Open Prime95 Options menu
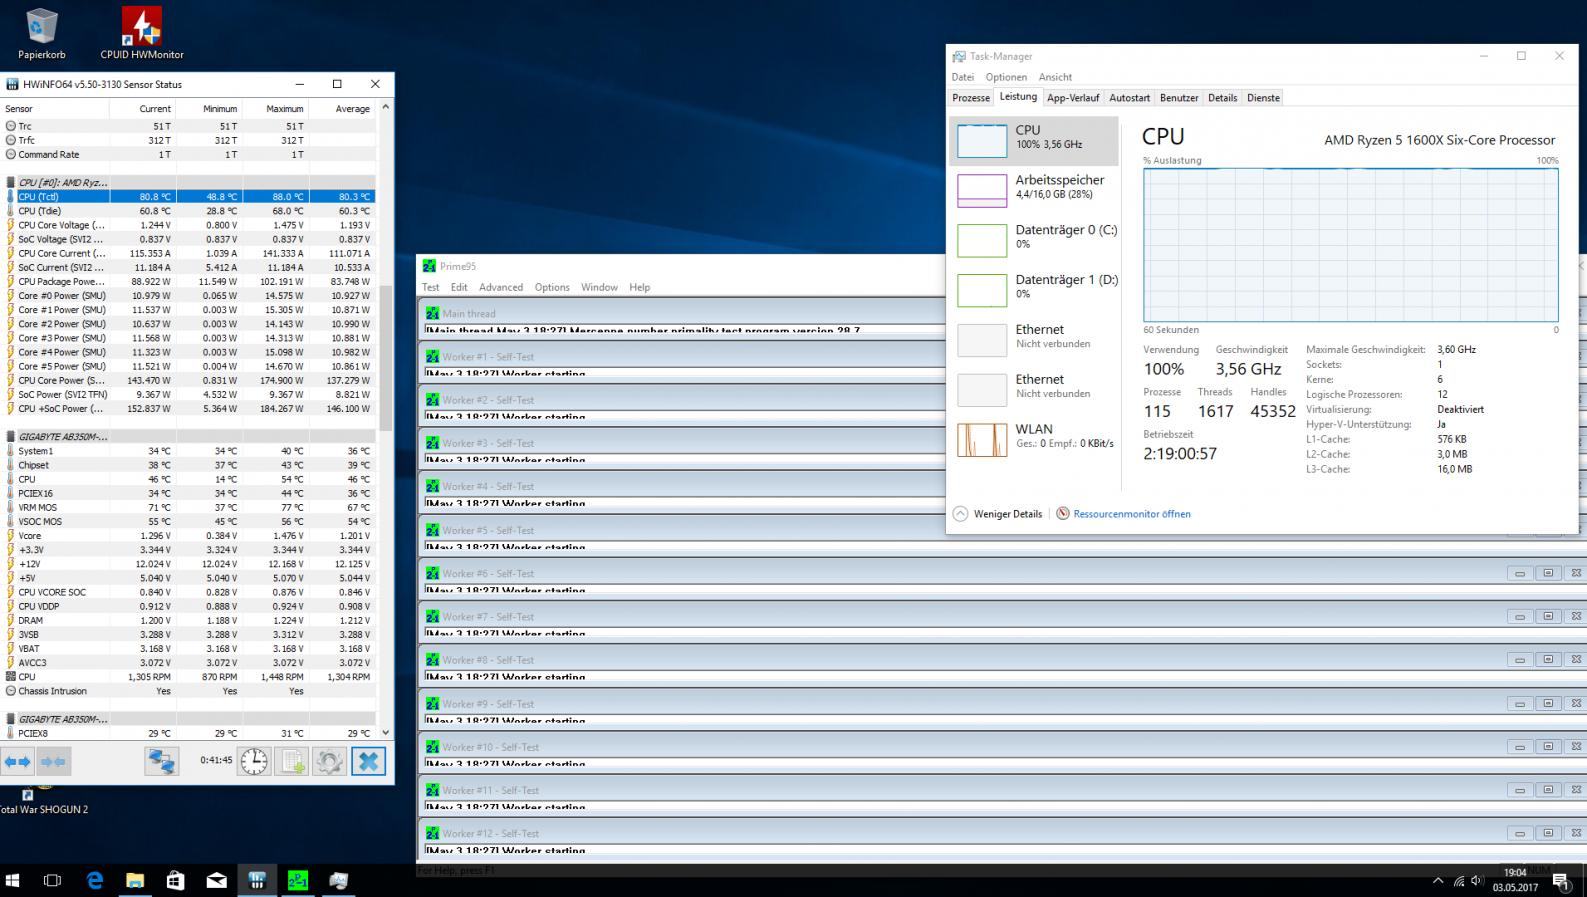The image size is (1587, 897). click(552, 287)
